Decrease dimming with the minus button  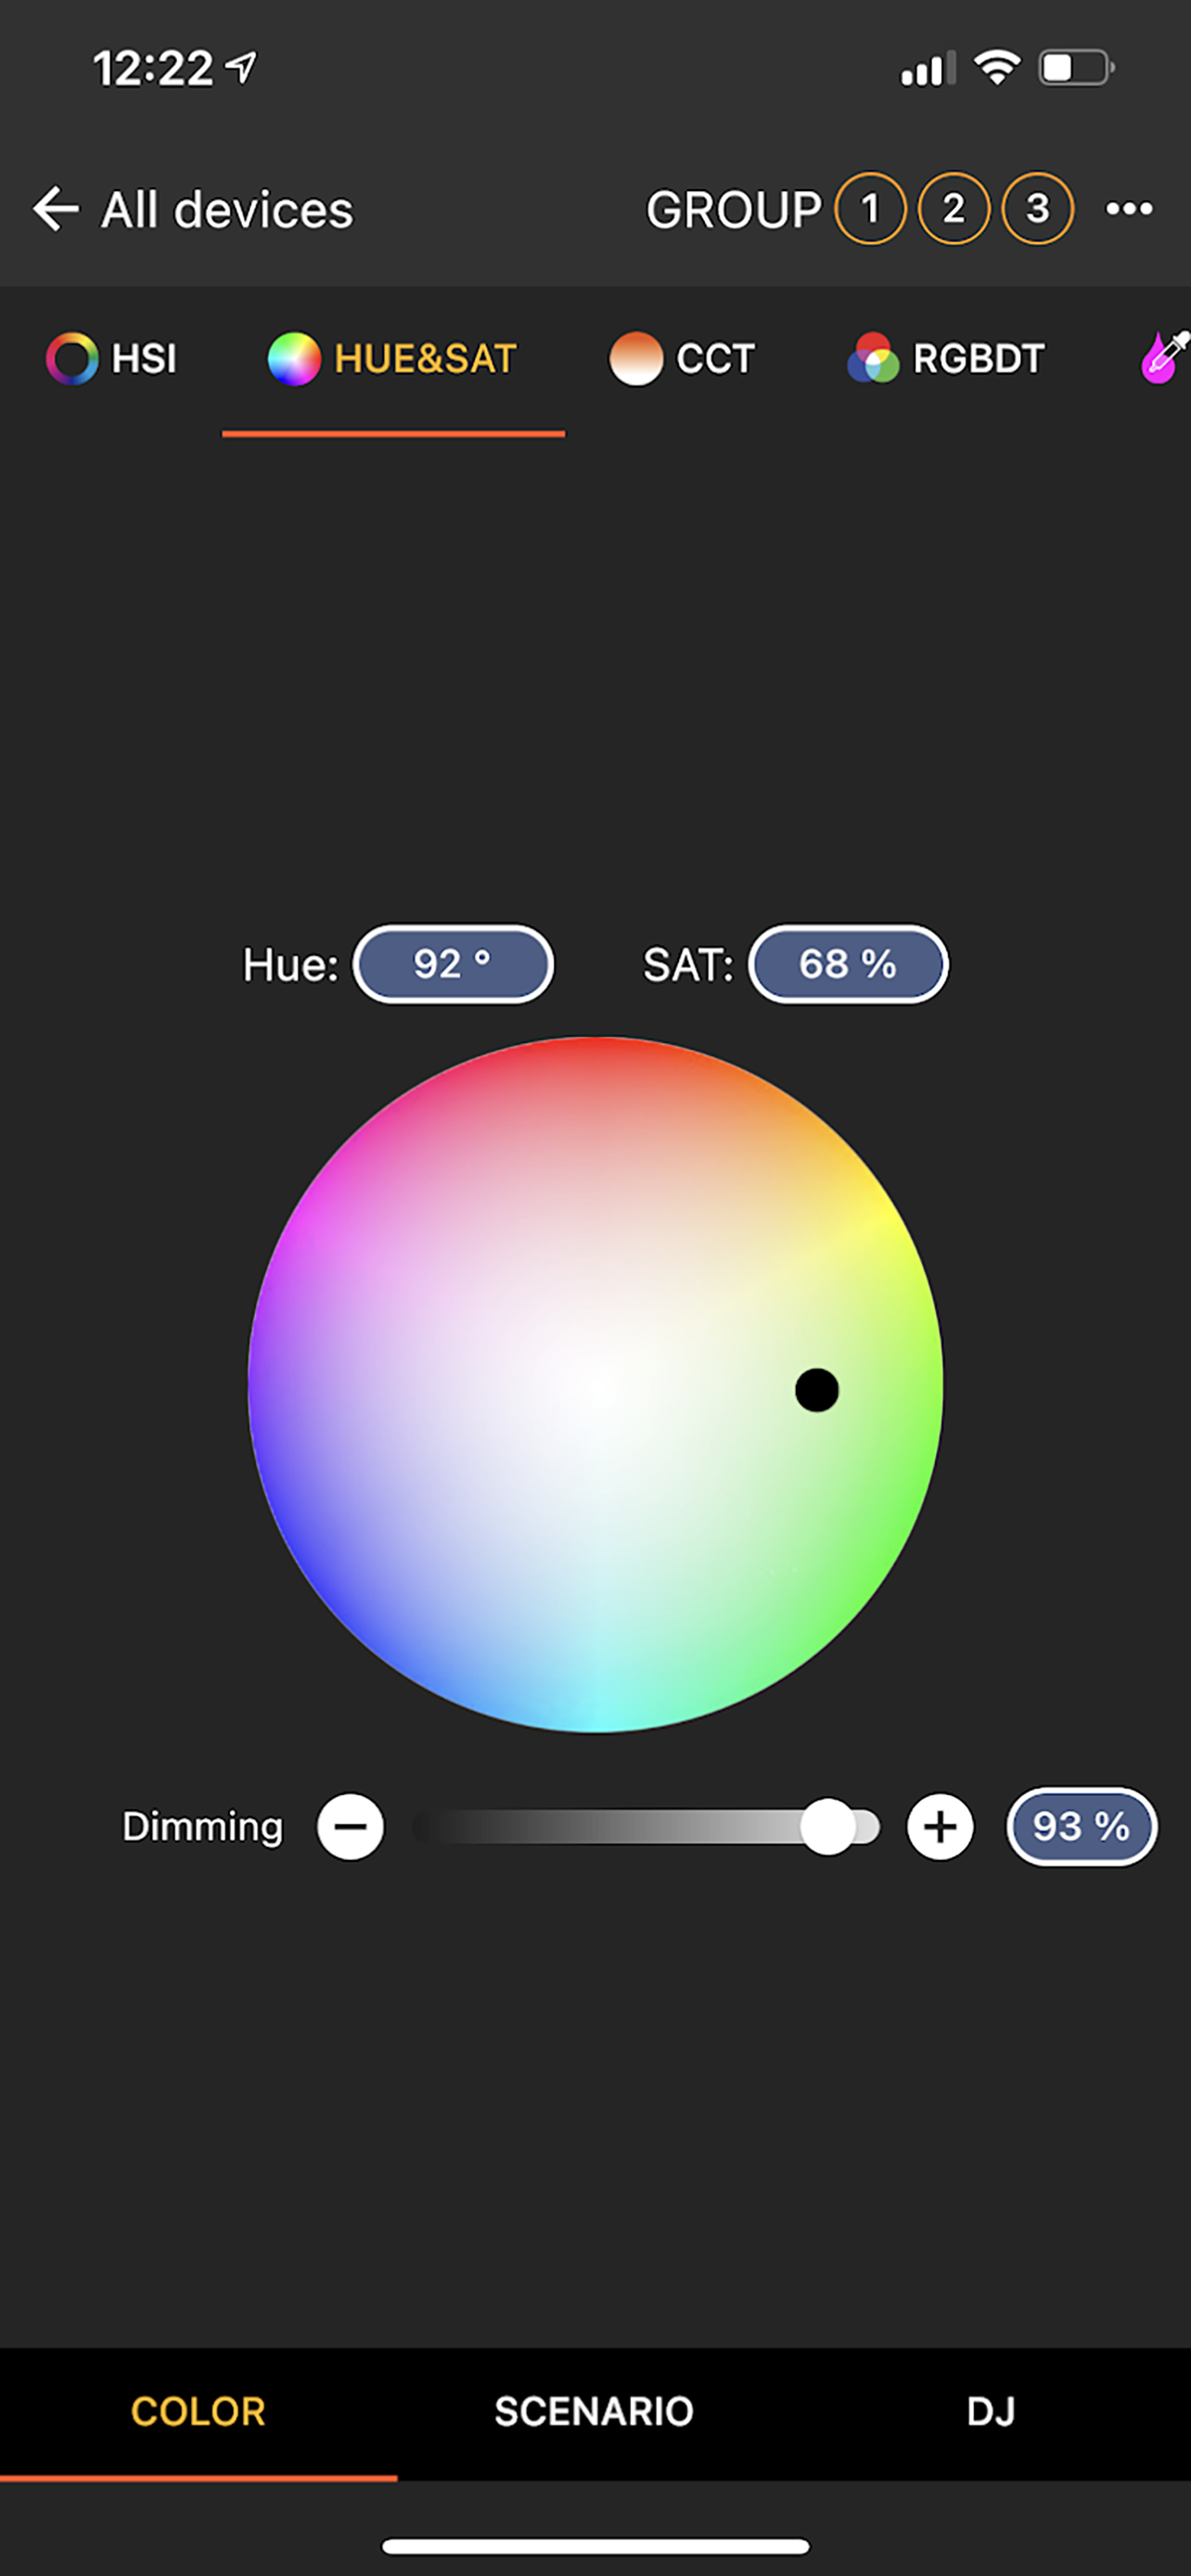point(350,1826)
